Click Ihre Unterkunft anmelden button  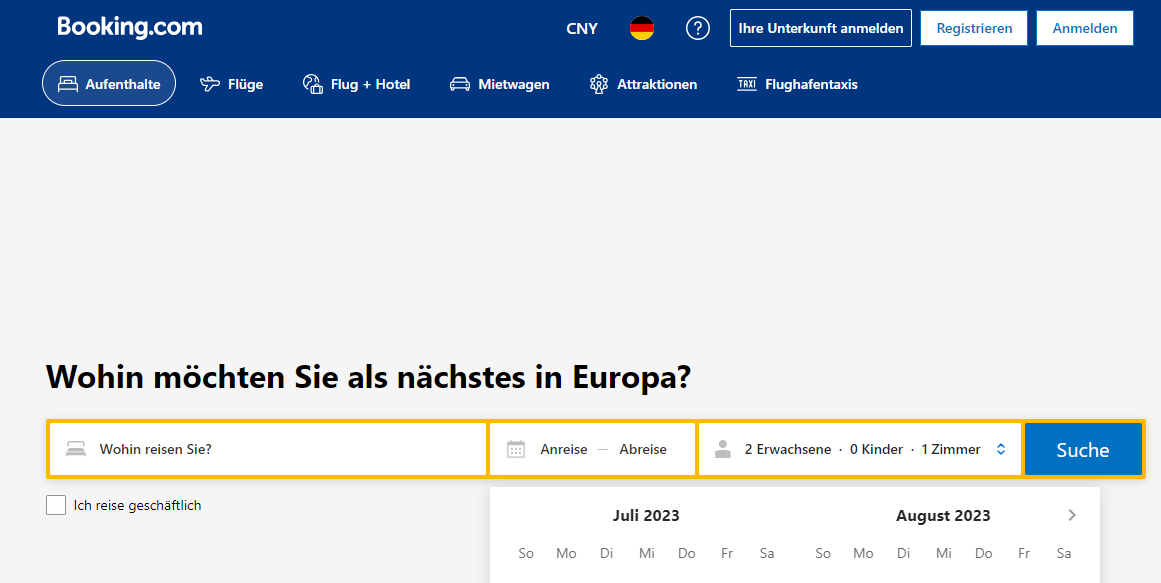(x=821, y=28)
